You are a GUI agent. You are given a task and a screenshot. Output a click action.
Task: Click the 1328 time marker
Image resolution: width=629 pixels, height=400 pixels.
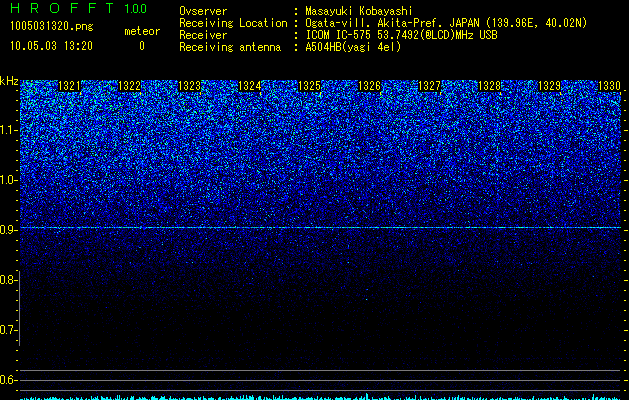coord(489,86)
